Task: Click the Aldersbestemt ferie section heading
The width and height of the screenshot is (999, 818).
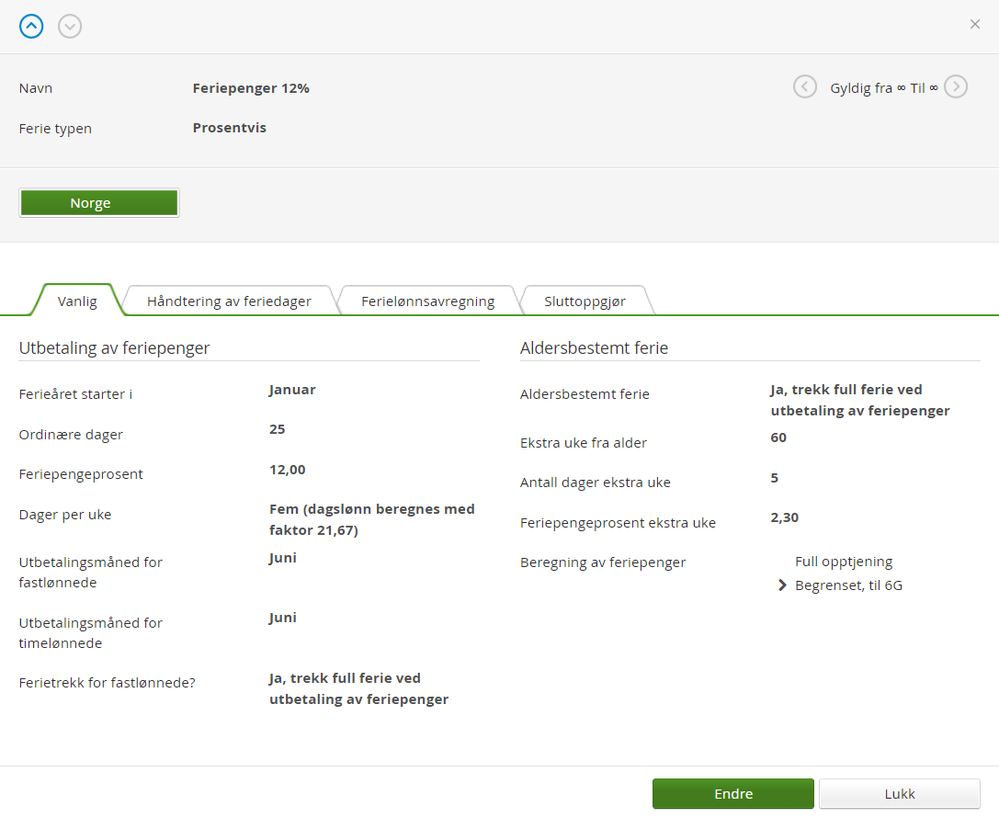Action: click(594, 348)
